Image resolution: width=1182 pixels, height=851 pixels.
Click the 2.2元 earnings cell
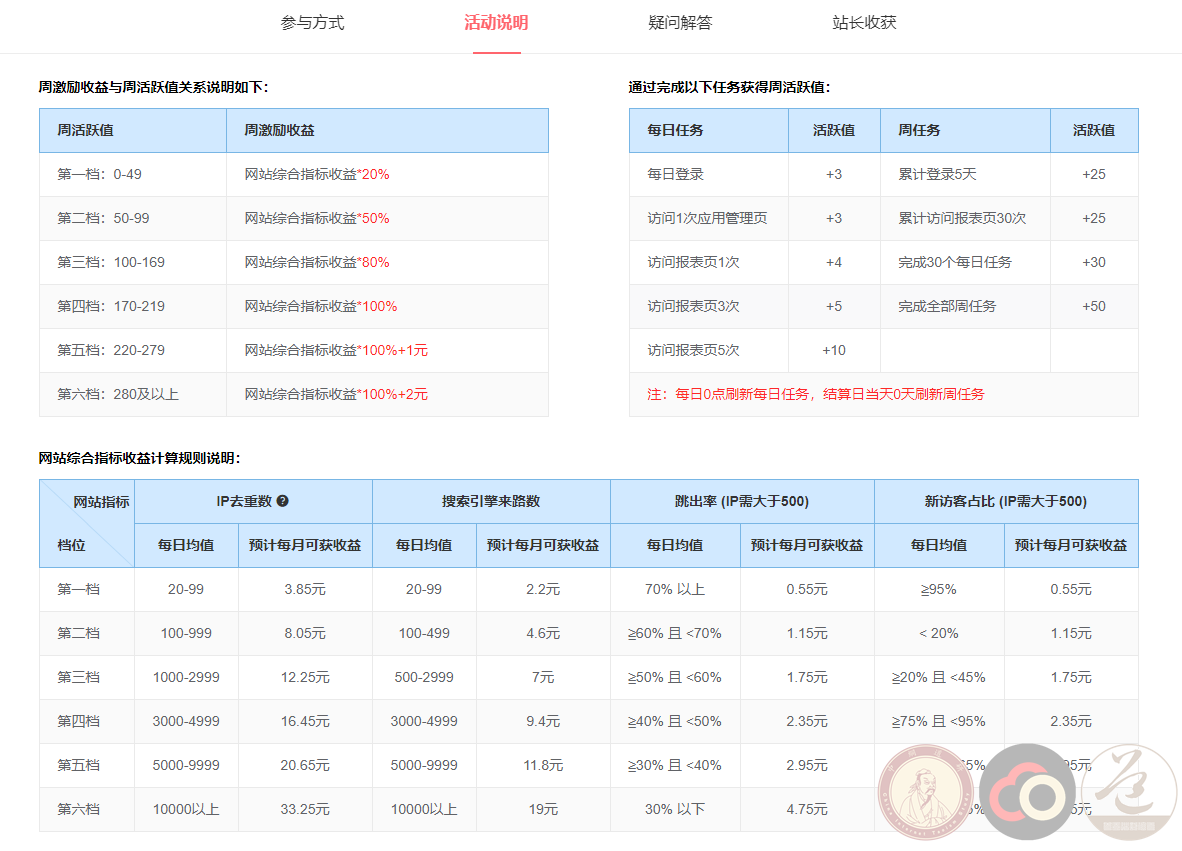pyautogui.click(x=543, y=589)
